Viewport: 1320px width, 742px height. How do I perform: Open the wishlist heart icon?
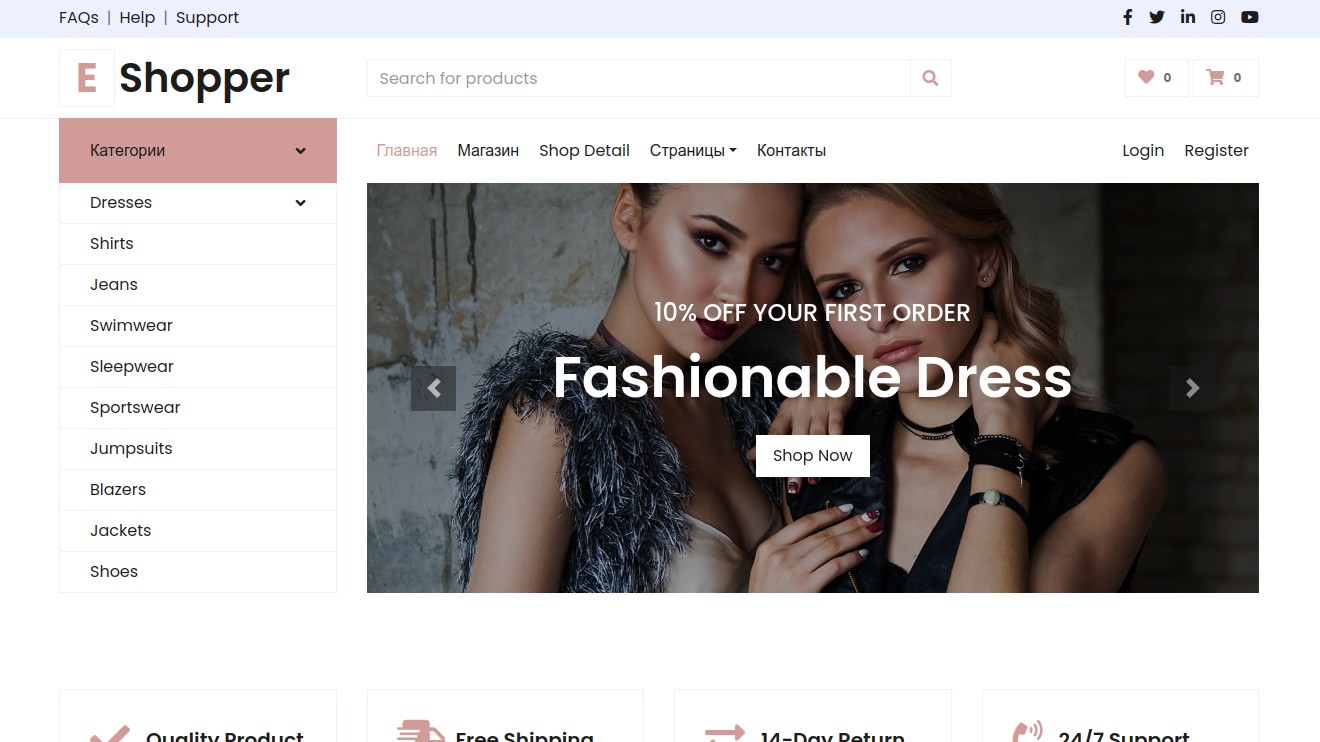pos(1157,78)
